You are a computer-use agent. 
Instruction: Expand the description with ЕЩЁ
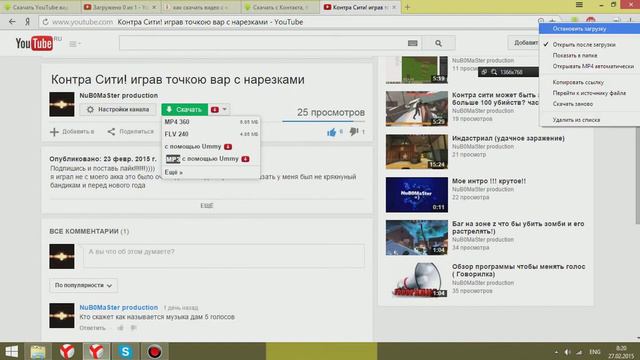(207, 206)
